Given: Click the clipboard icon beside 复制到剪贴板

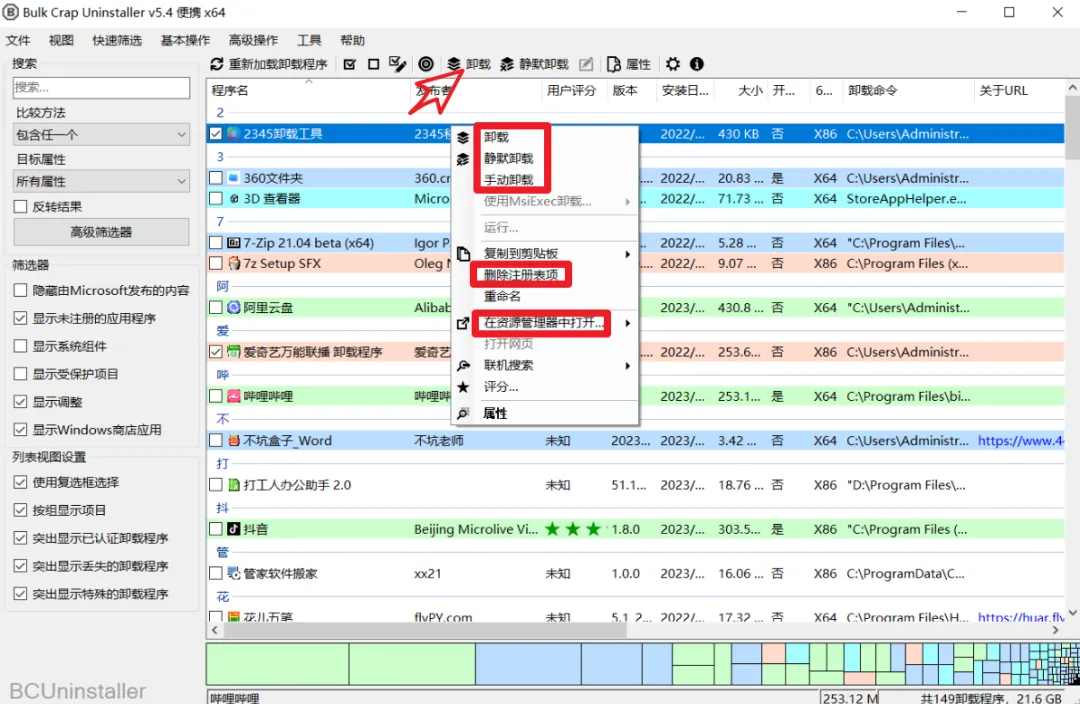Looking at the screenshot, I should (464, 253).
